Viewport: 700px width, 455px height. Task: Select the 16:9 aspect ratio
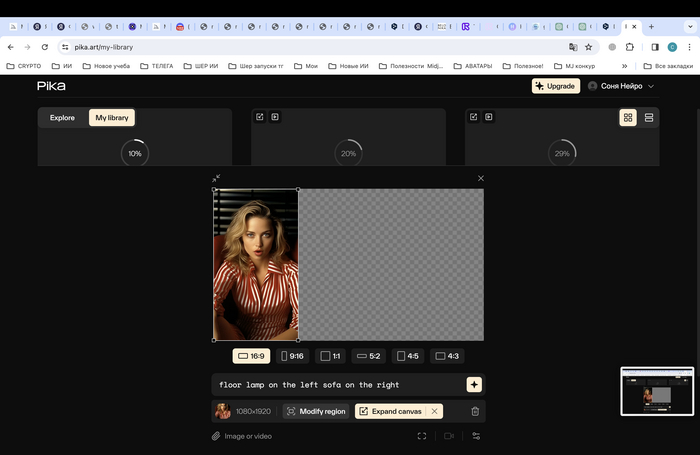[x=251, y=356]
